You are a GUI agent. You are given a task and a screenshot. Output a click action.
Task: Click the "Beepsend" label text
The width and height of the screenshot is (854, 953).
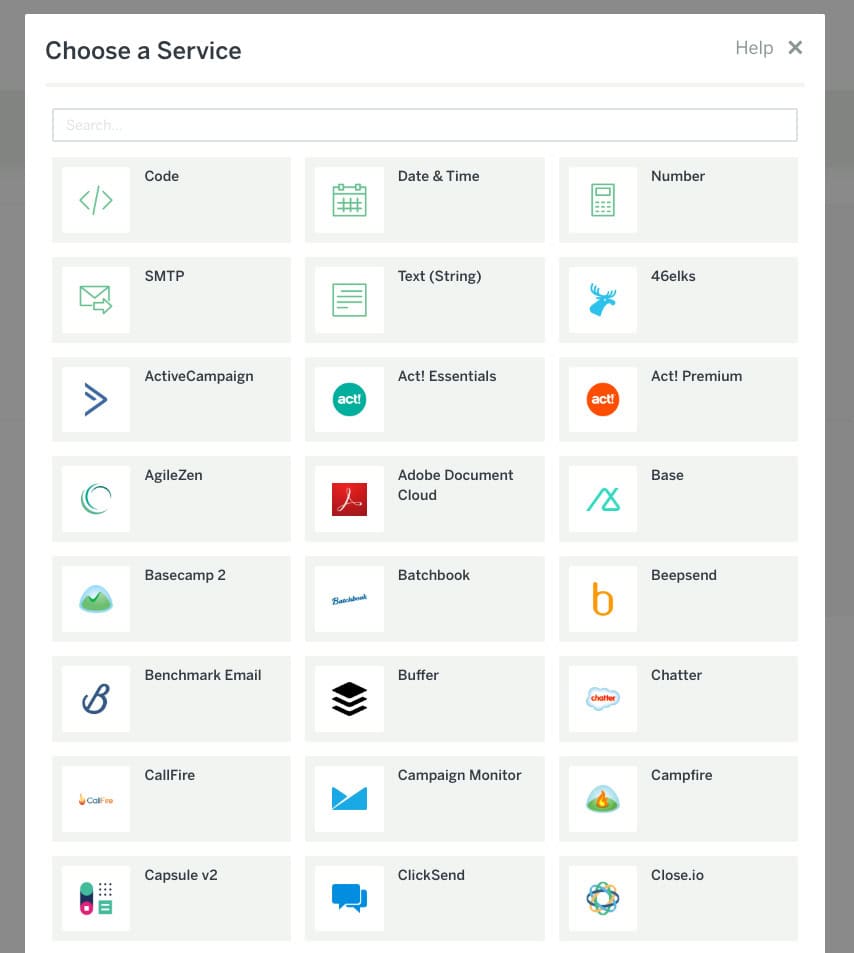coord(684,576)
